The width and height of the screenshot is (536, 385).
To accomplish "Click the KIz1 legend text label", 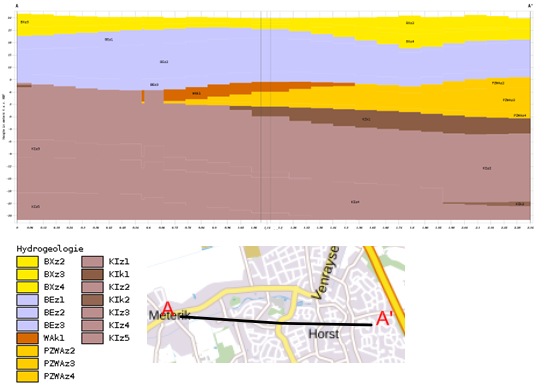I will (119, 262).
